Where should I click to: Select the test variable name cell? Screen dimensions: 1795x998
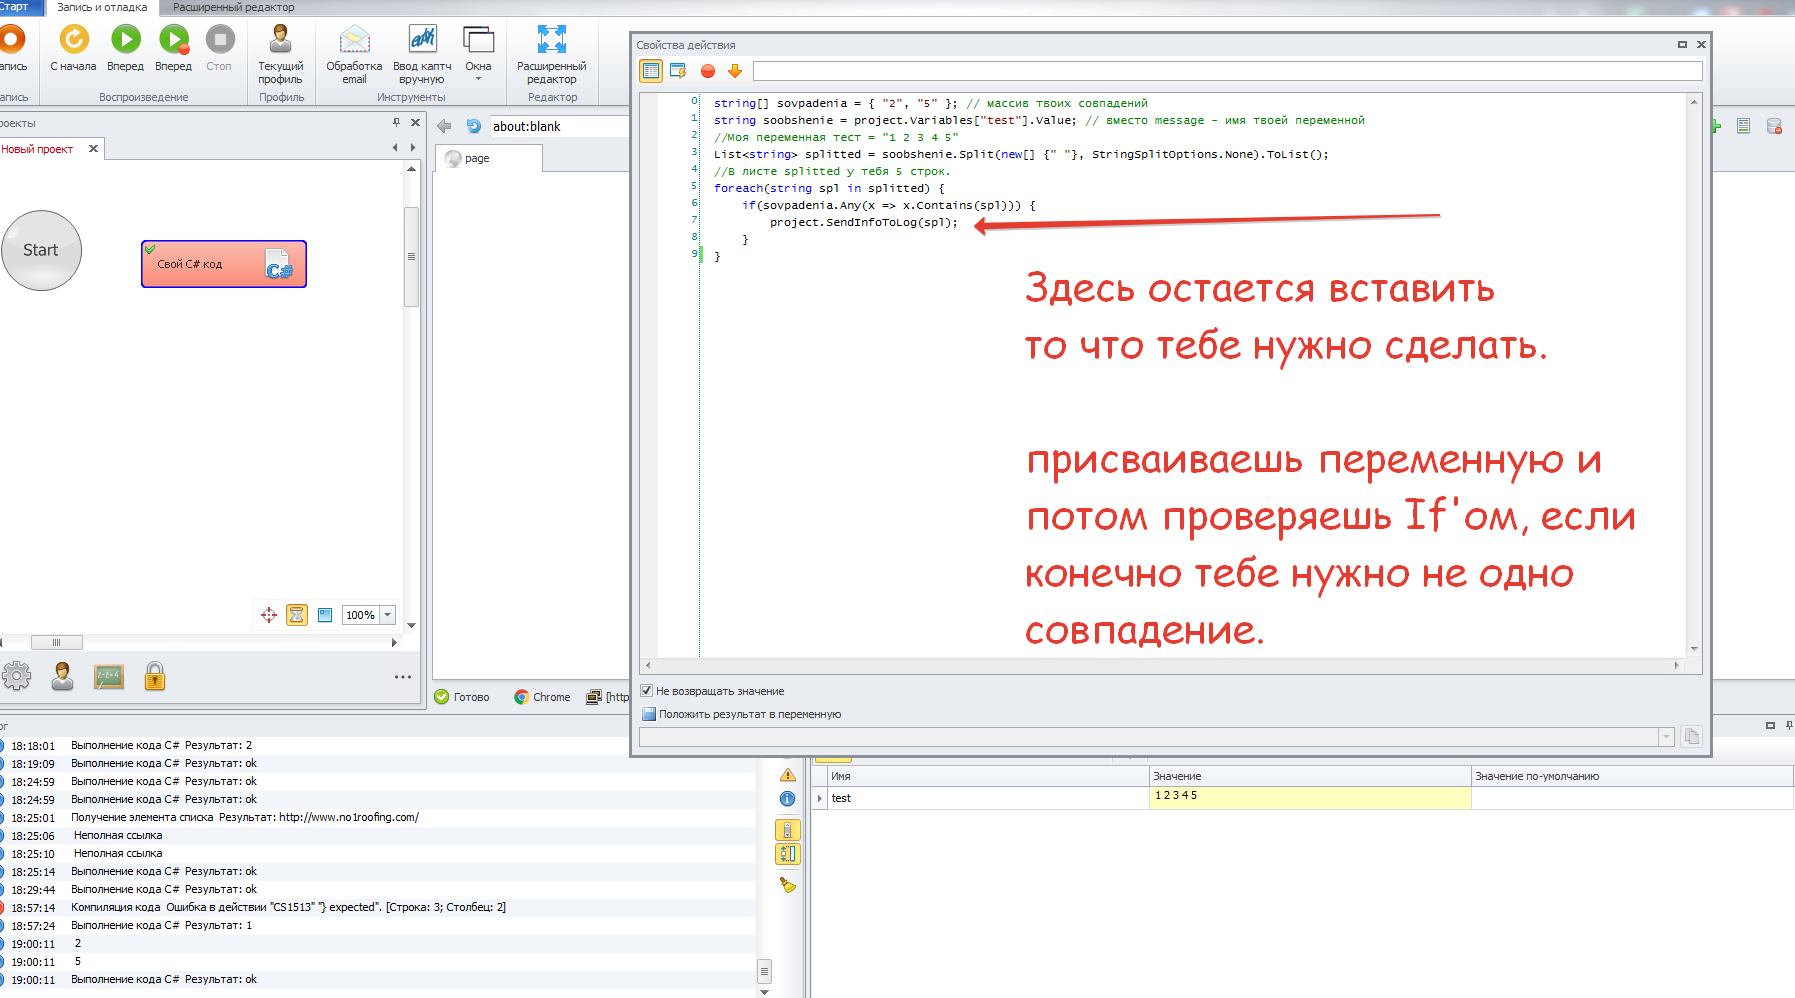[x=988, y=798]
